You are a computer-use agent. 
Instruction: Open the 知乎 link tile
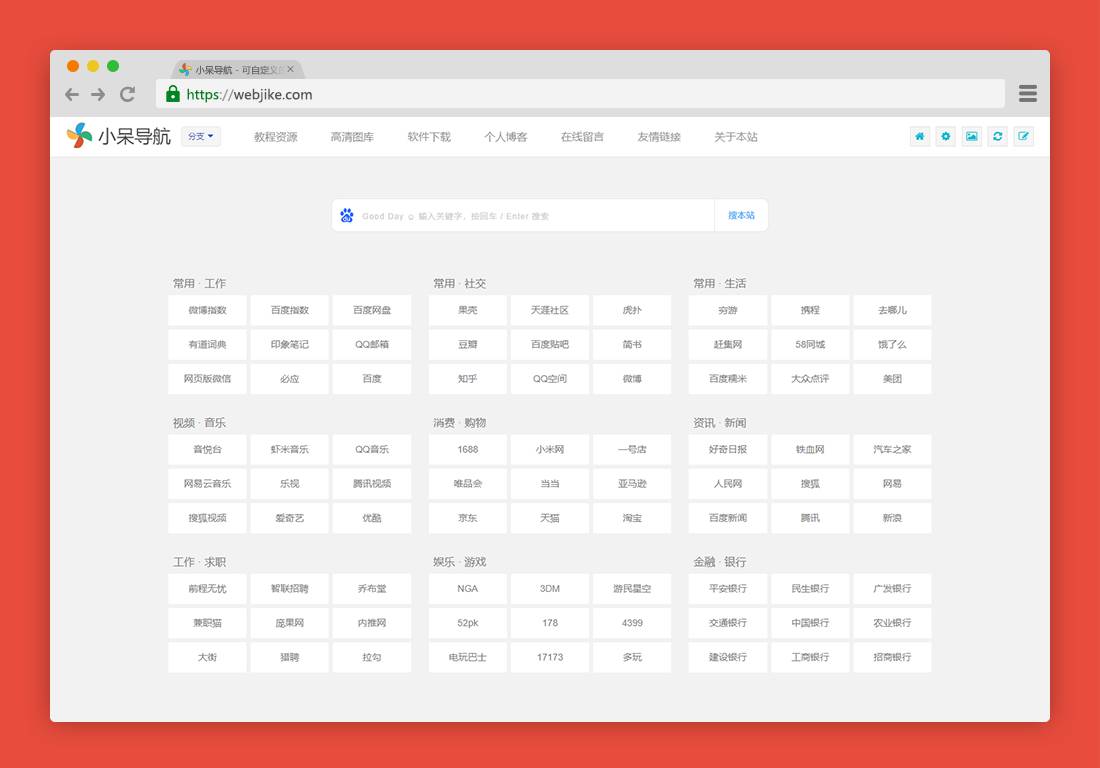467,379
